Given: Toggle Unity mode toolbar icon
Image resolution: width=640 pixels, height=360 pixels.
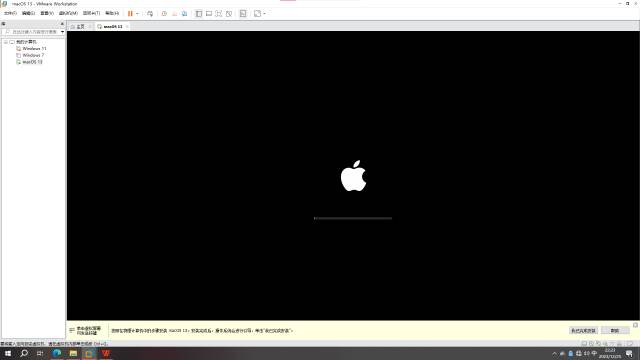Looking at the screenshot, I should click(x=229, y=13).
